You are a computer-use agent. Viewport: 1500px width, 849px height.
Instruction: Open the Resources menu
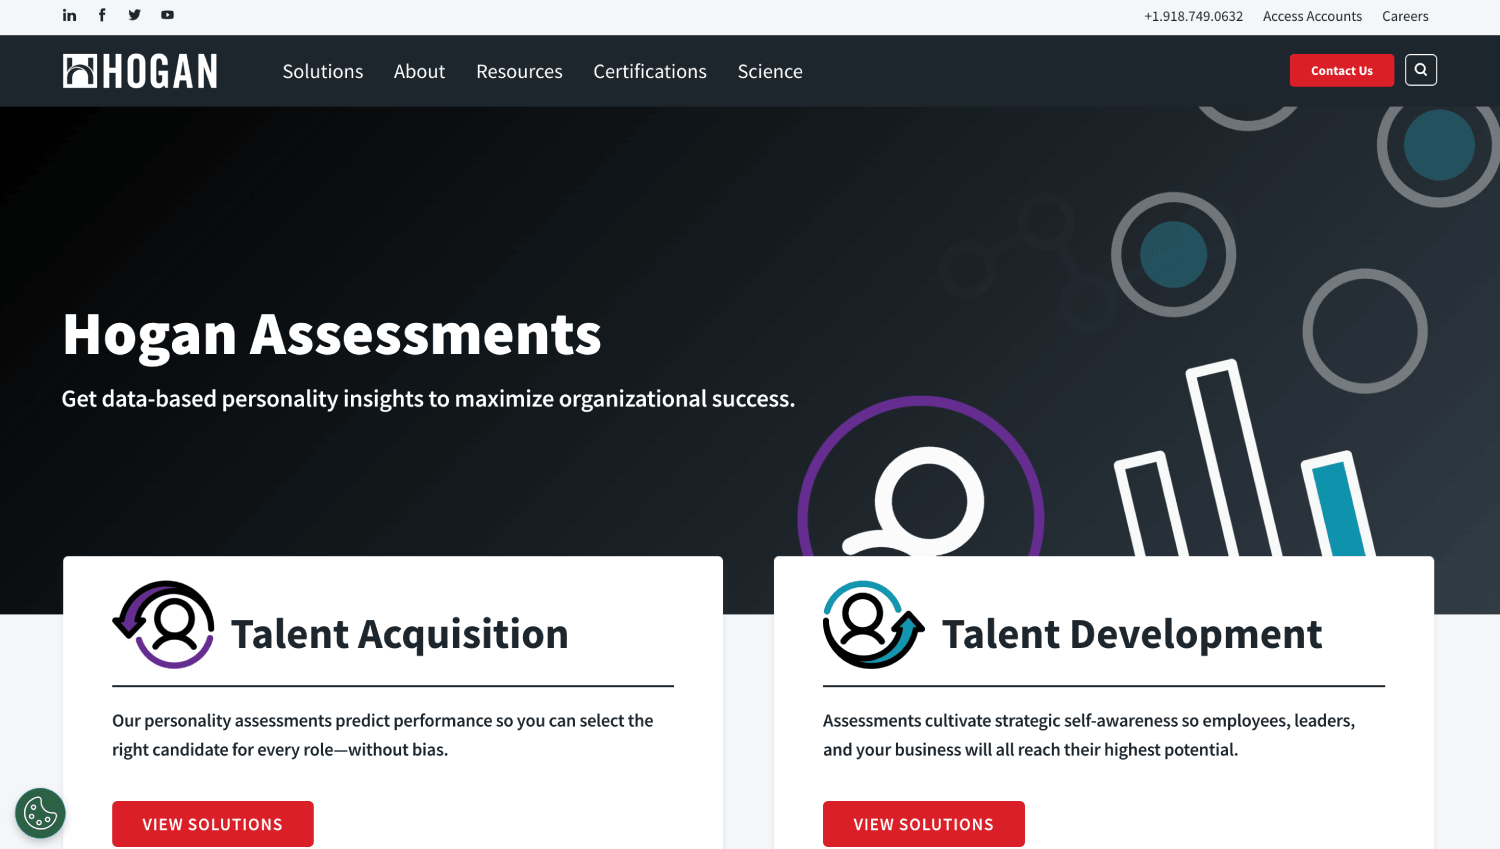click(x=519, y=72)
